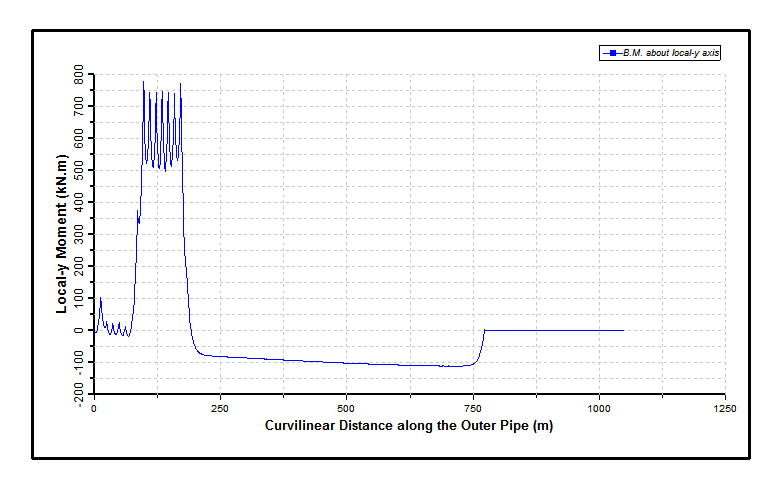The width and height of the screenshot is (780, 489).
Task: Click the right end of the blue curve
Action: (x=623, y=330)
